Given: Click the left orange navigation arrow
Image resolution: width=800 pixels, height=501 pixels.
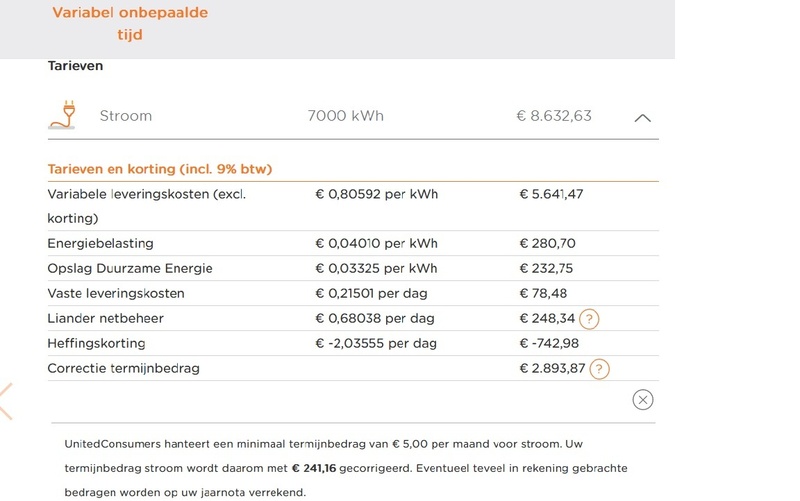Looking at the screenshot, I should point(5,400).
